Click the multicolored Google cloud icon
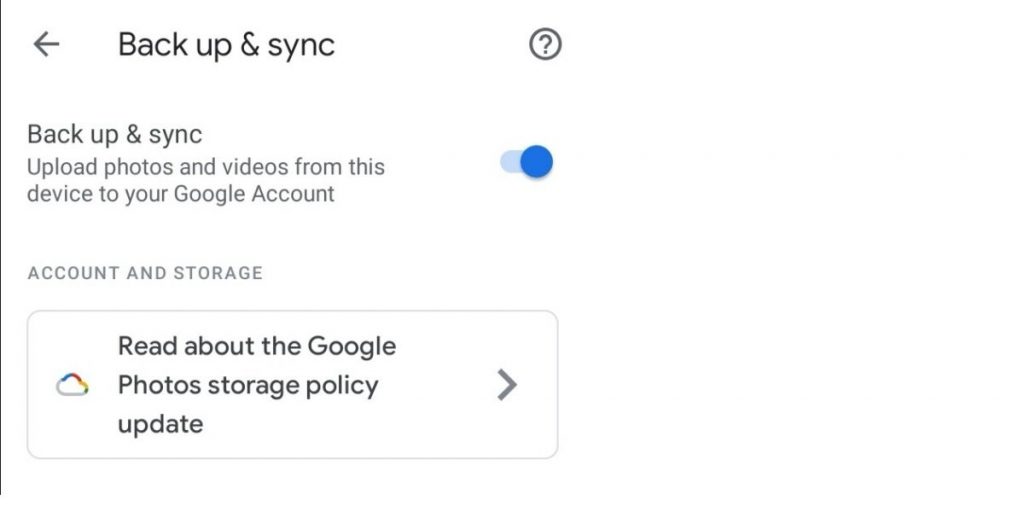Screen dimensions: 1024x529 click(73, 385)
